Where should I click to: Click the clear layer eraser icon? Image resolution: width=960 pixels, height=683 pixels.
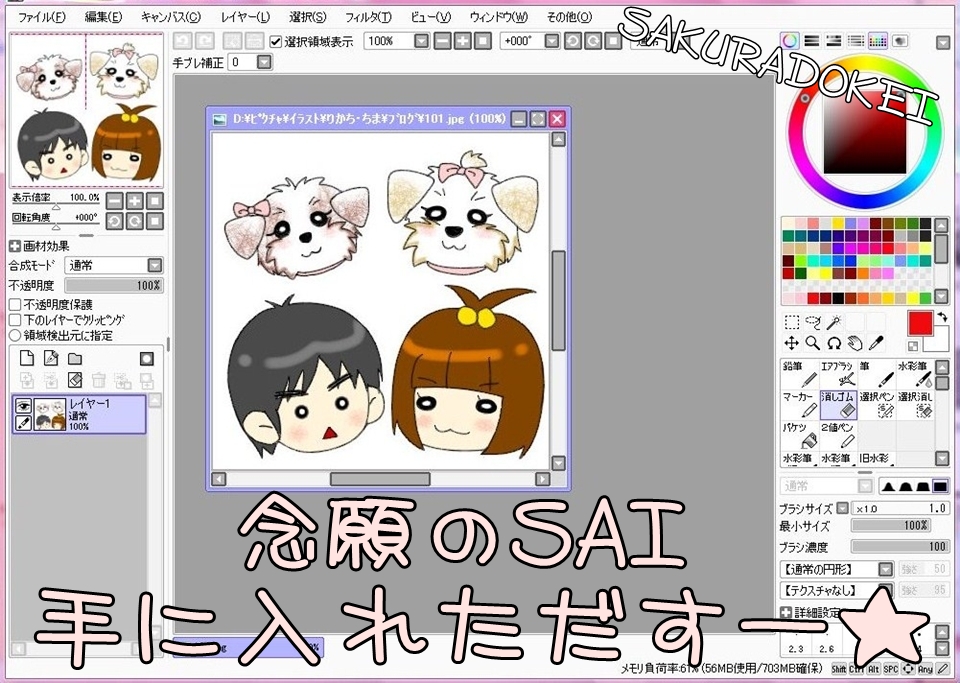pos(75,380)
